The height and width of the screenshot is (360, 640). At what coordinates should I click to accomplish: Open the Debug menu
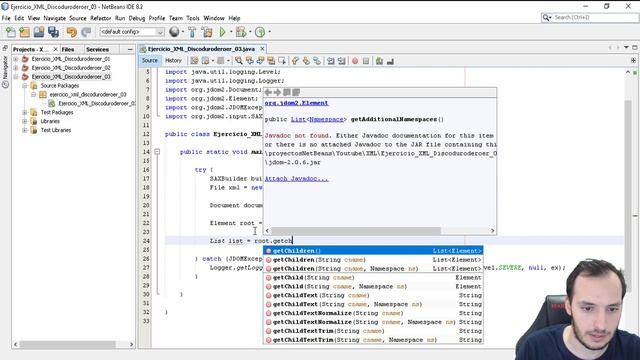137,18
